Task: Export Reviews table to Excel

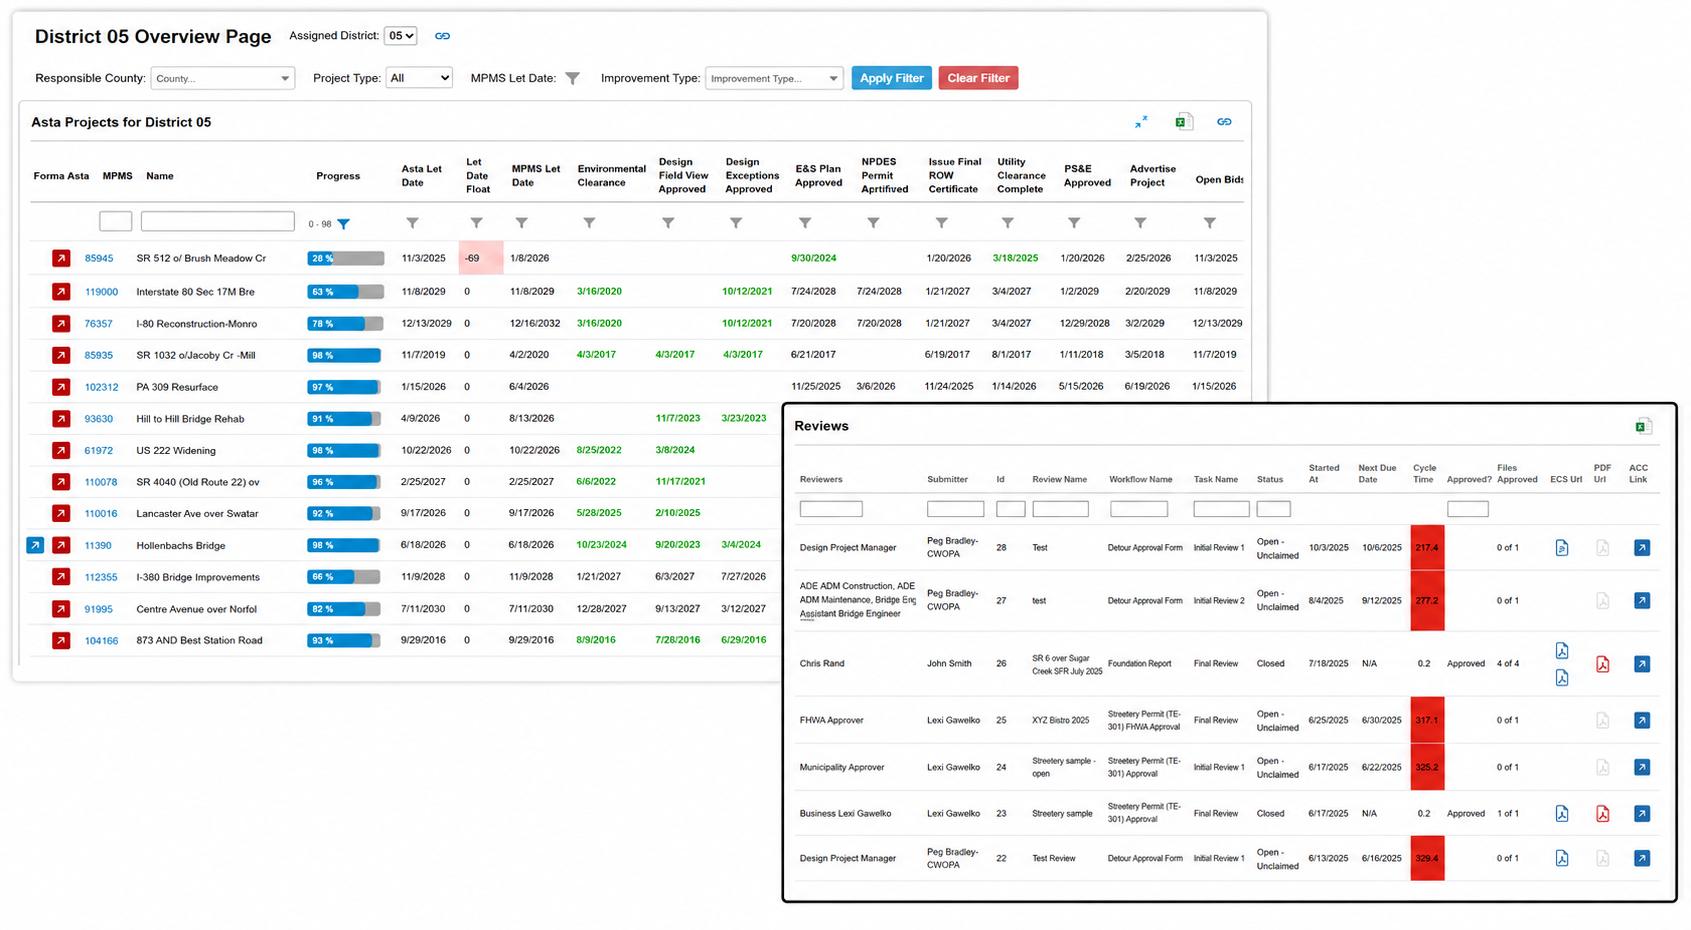Action: [x=1643, y=426]
